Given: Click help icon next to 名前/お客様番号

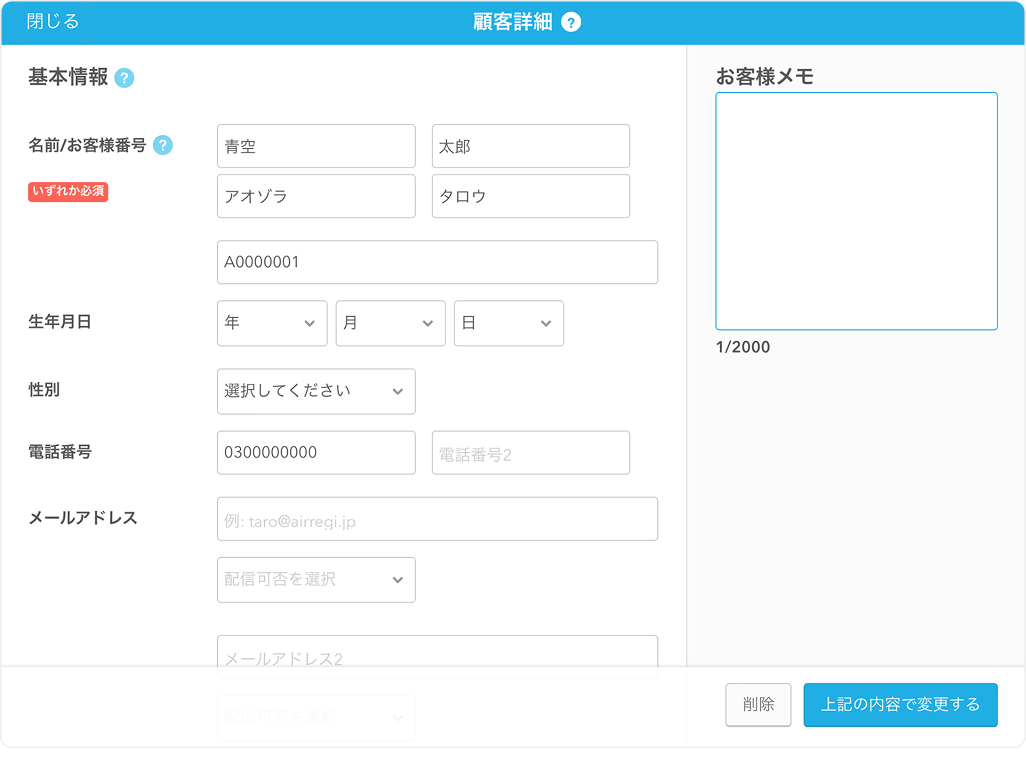Looking at the screenshot, I should (163, 145).
